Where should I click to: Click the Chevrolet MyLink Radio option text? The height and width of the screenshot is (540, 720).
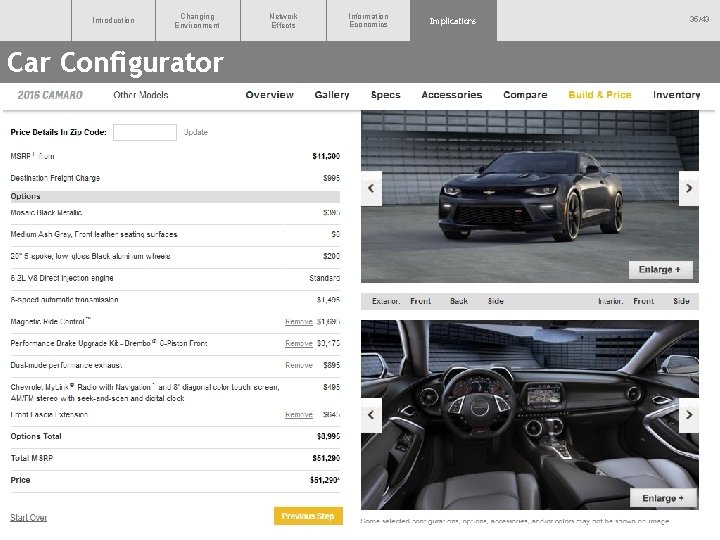pyautogui.click(x=145, y=393)
